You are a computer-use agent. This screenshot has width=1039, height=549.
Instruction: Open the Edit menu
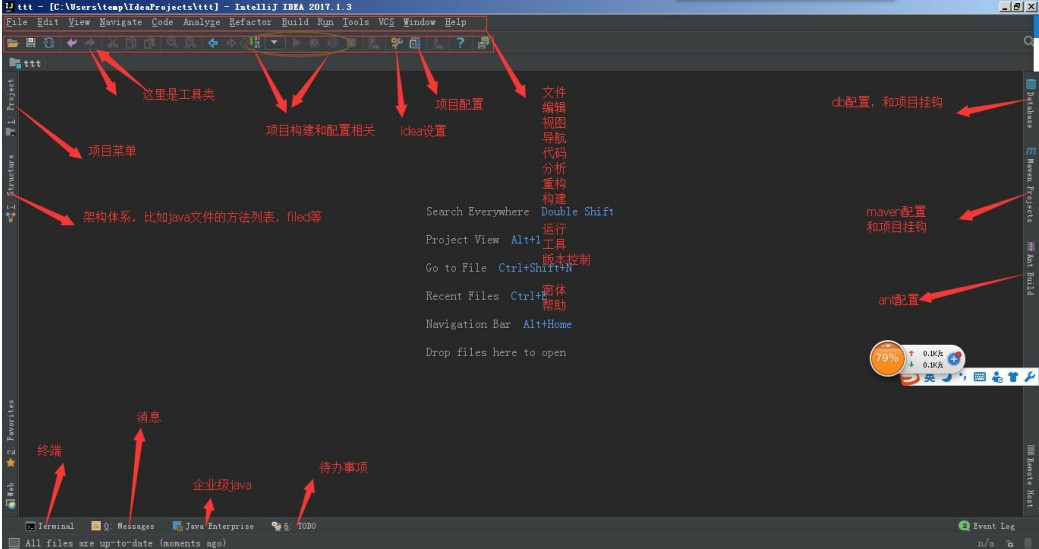click(x=48, y=22)
